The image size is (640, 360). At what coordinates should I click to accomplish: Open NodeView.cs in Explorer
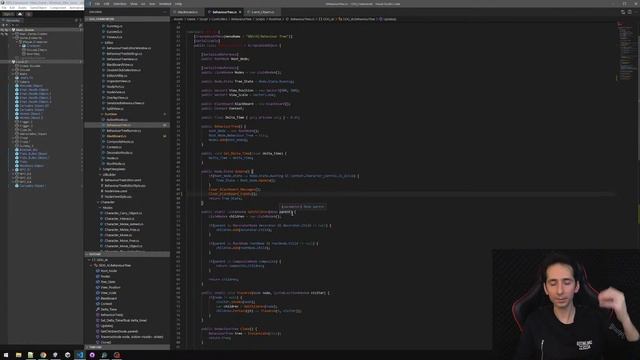116,92
